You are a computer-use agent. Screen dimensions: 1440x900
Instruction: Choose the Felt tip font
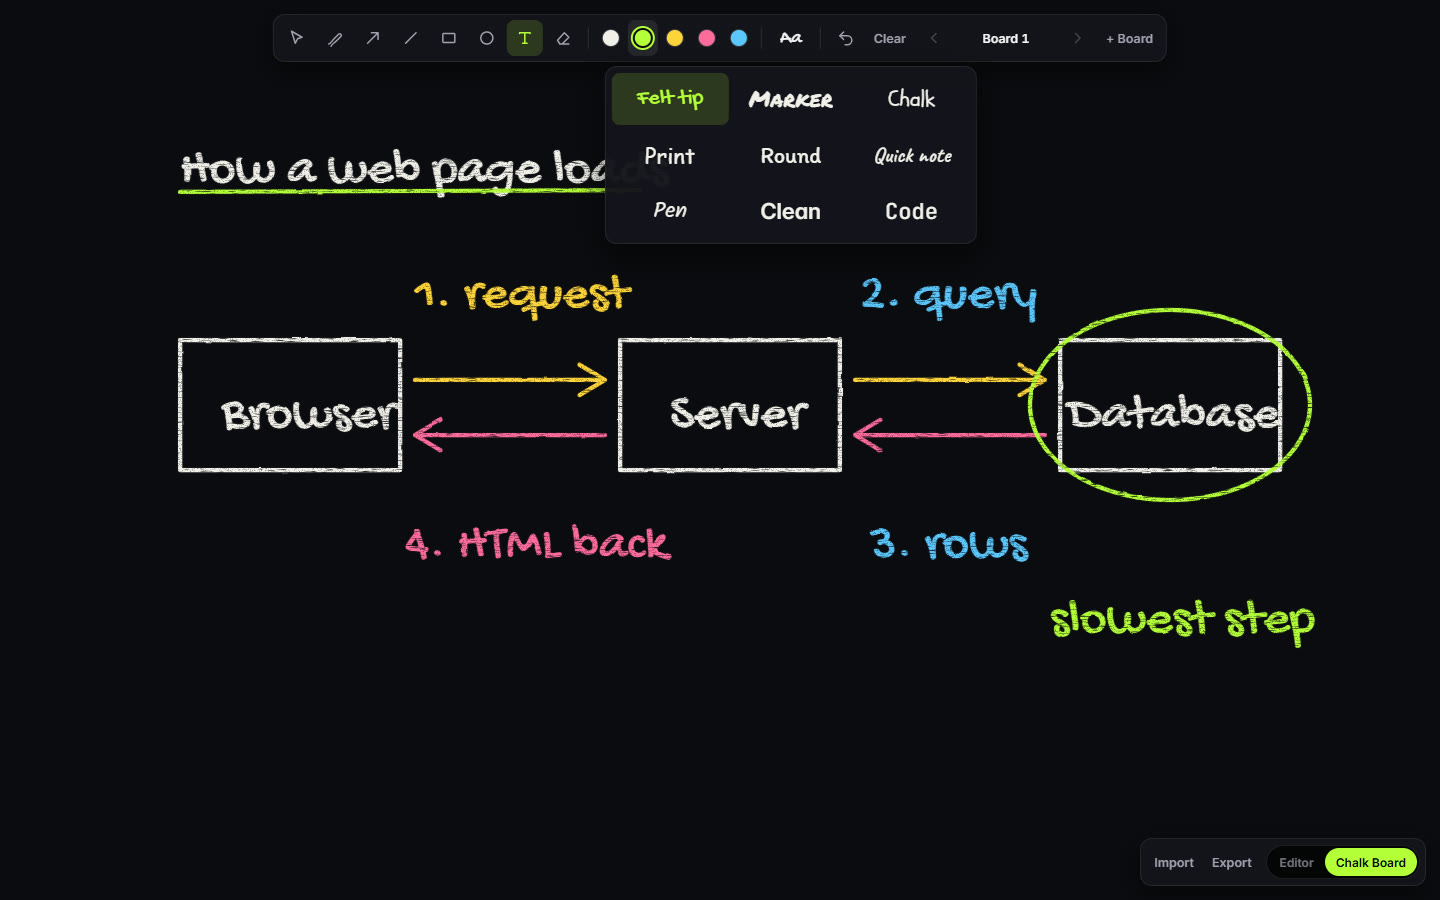tap(670, 99)
